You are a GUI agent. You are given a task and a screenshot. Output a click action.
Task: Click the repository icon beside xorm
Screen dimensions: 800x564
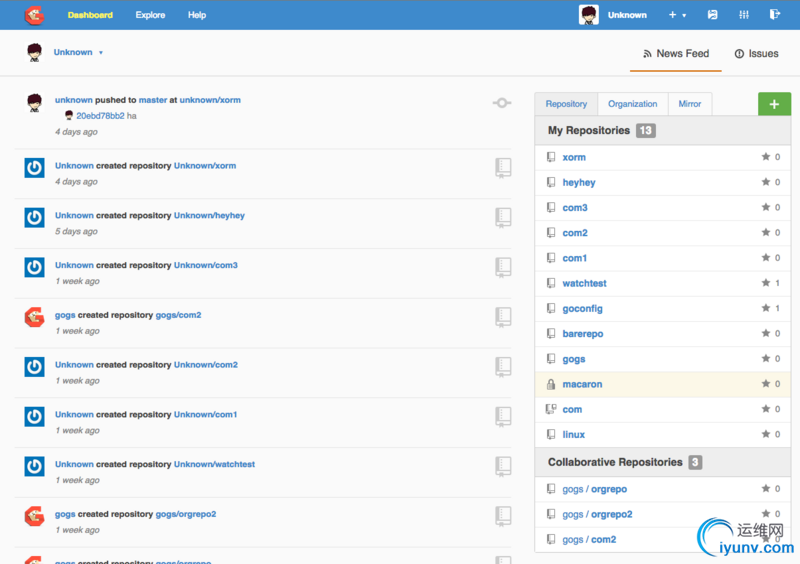click(551, 157)
